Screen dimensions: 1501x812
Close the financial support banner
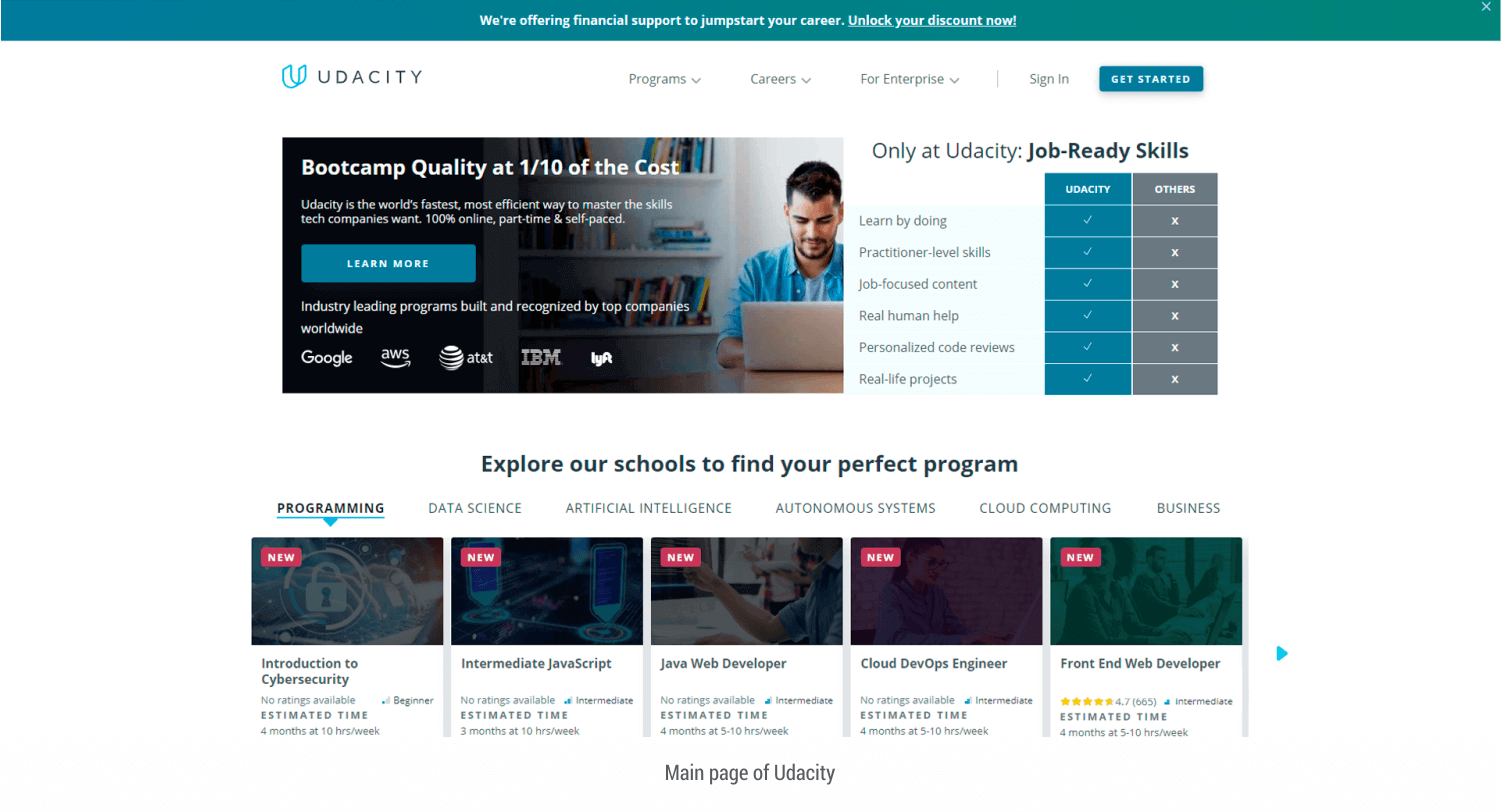[x=1486, y=6]
